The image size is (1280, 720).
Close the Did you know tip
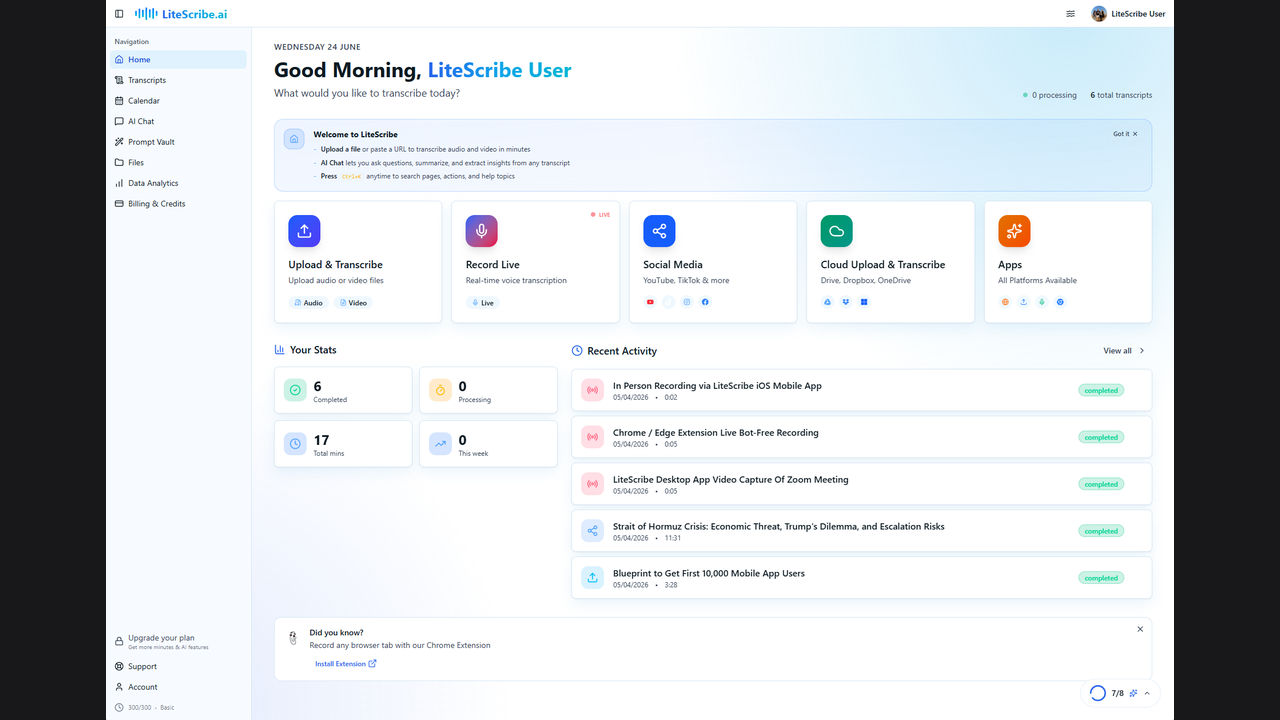click(x=1140, y=629)
